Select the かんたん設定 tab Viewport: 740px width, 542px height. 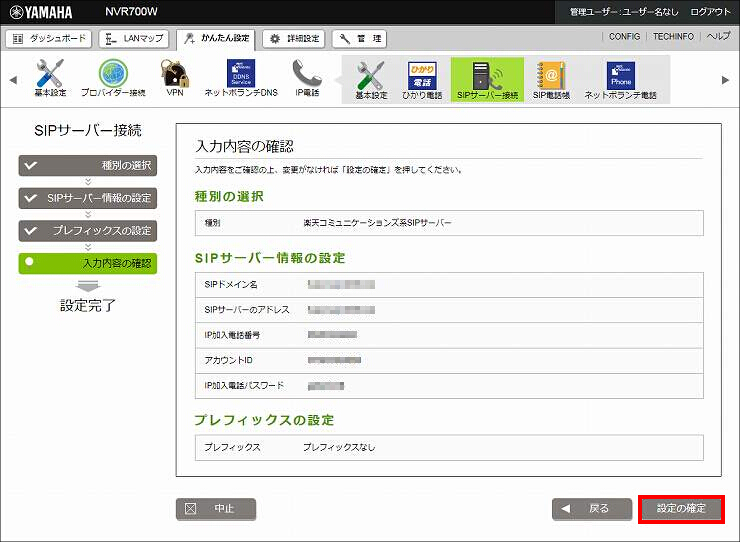coord(216,40)
